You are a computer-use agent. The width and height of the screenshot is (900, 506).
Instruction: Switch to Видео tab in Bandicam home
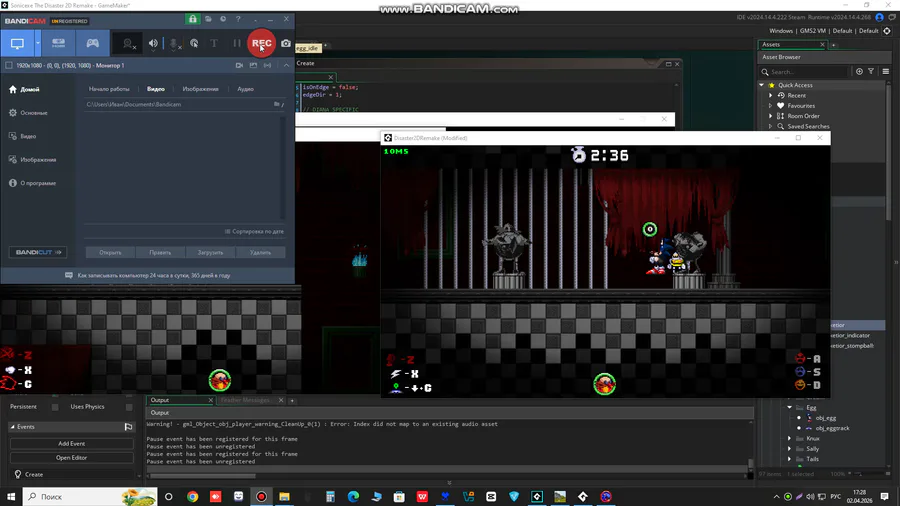[156, 89]
